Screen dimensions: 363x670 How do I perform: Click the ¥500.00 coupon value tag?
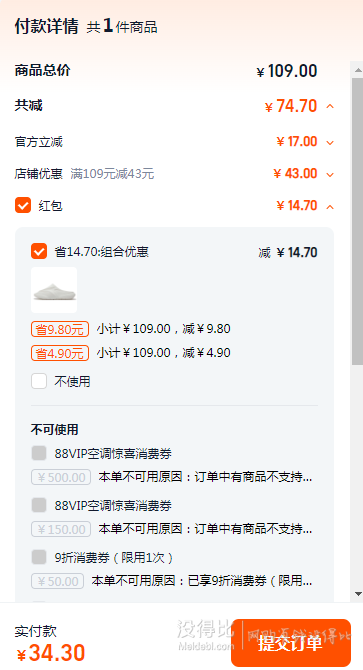tap(61, 477)
